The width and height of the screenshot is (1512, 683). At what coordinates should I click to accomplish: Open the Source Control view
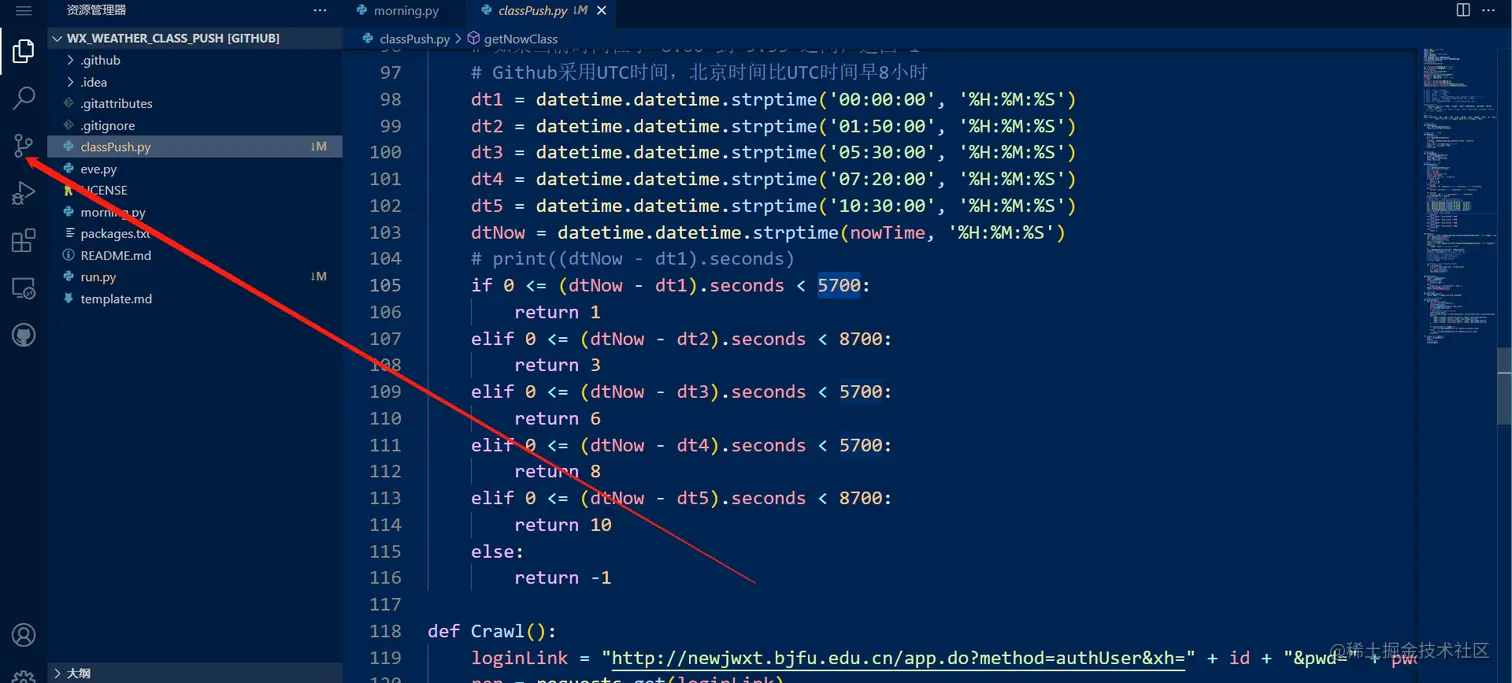[23, 146]
